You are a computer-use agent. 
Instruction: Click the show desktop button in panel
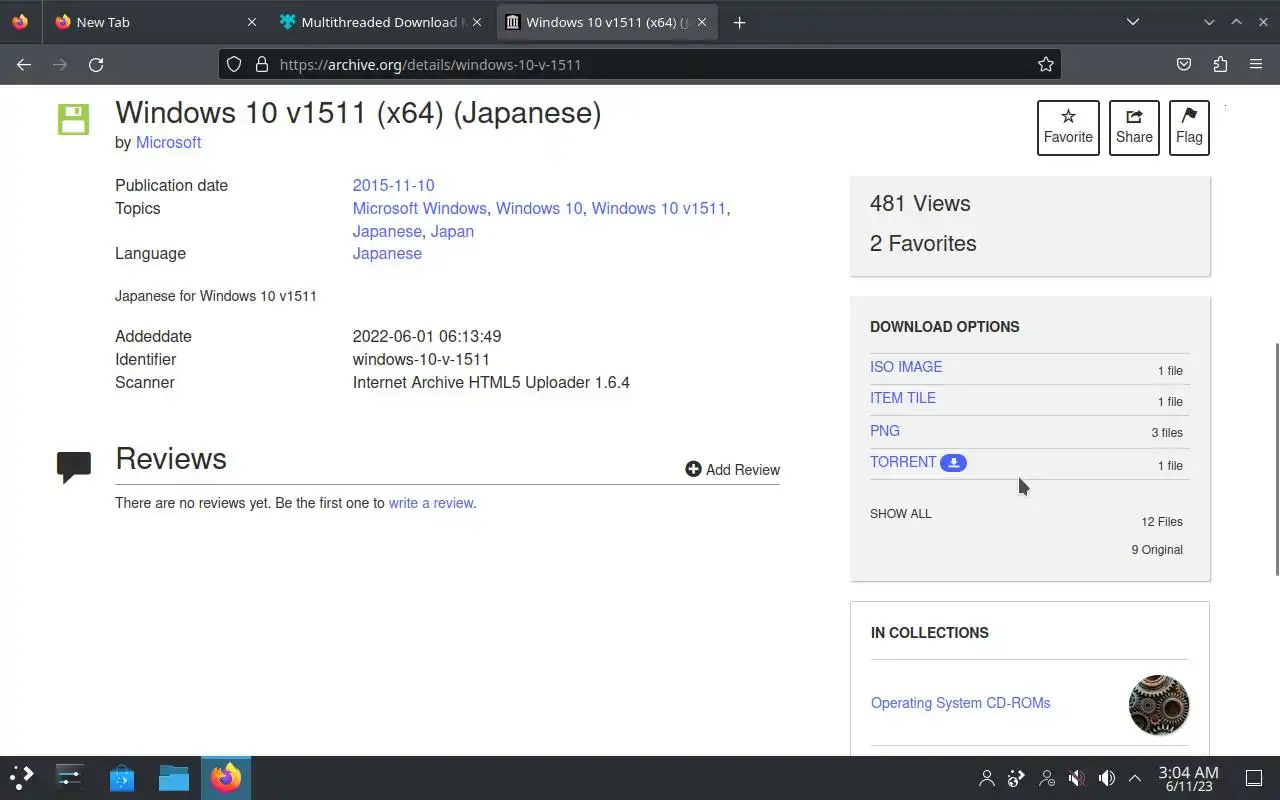tap(1254, 777)
